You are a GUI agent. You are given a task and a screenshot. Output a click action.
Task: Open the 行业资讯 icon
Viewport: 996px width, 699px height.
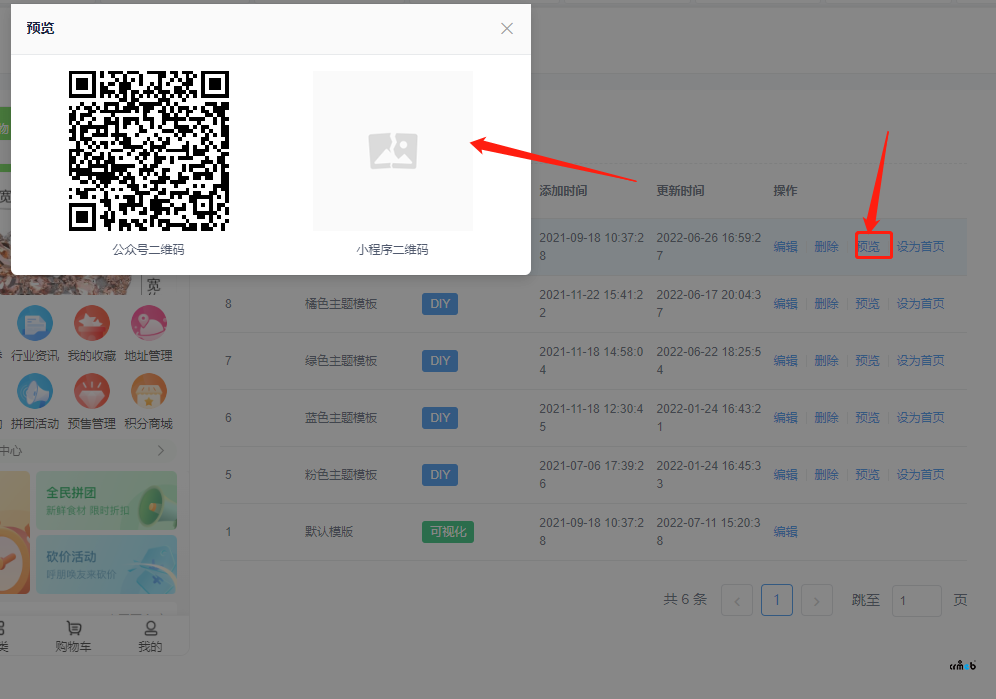click(x=35, y=324)
